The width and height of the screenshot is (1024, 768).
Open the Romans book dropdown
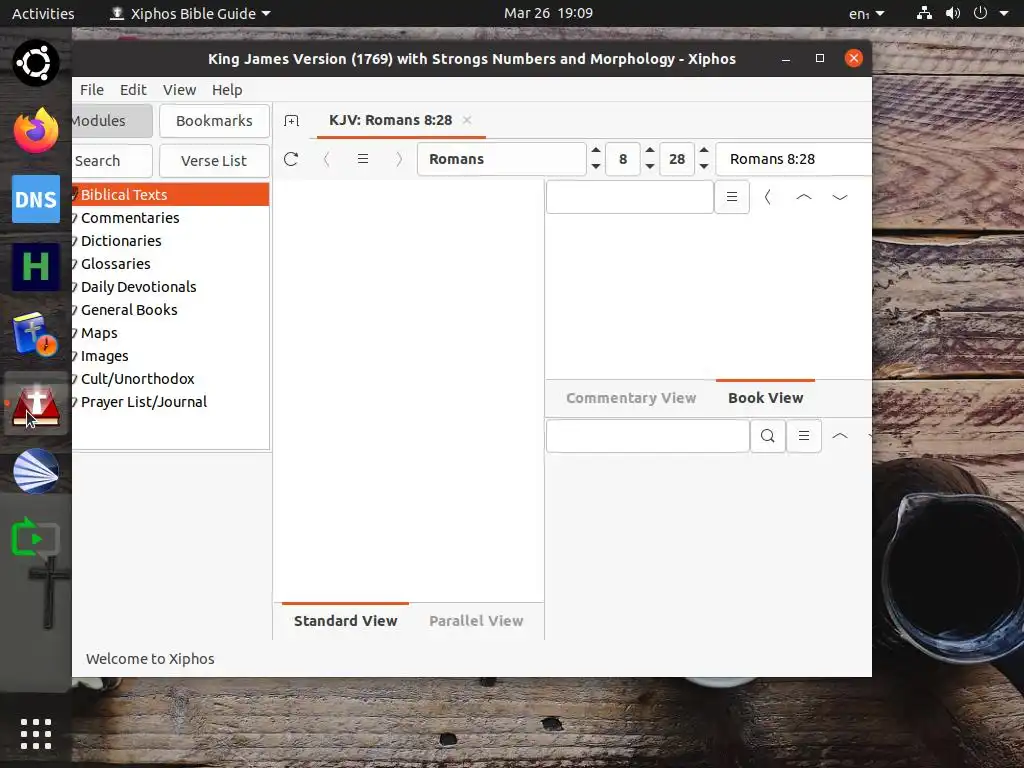pyautogui.click(x=502, y=159)
